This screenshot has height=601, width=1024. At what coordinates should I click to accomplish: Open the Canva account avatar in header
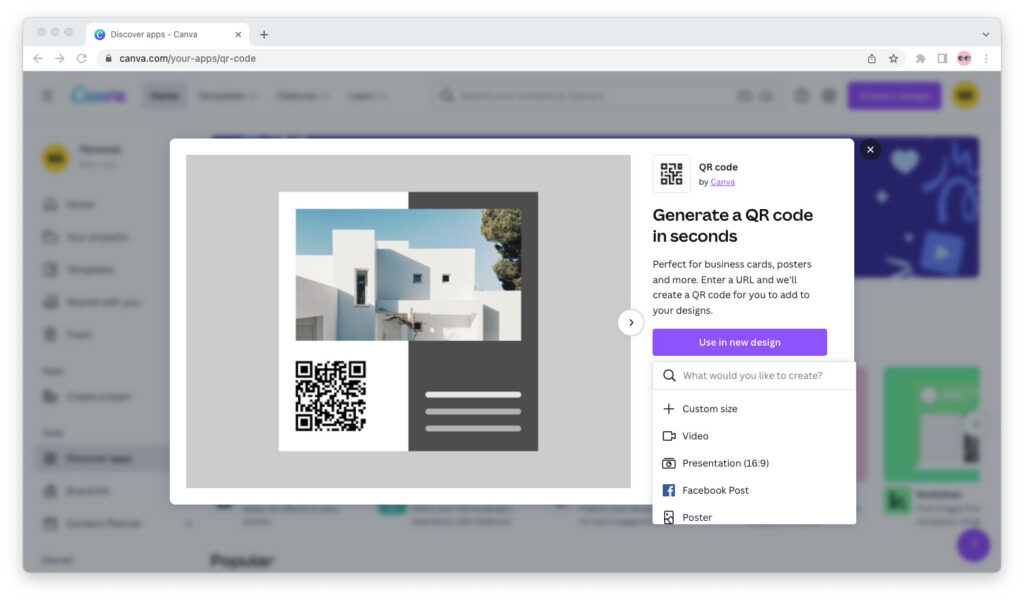pos(965,95)
